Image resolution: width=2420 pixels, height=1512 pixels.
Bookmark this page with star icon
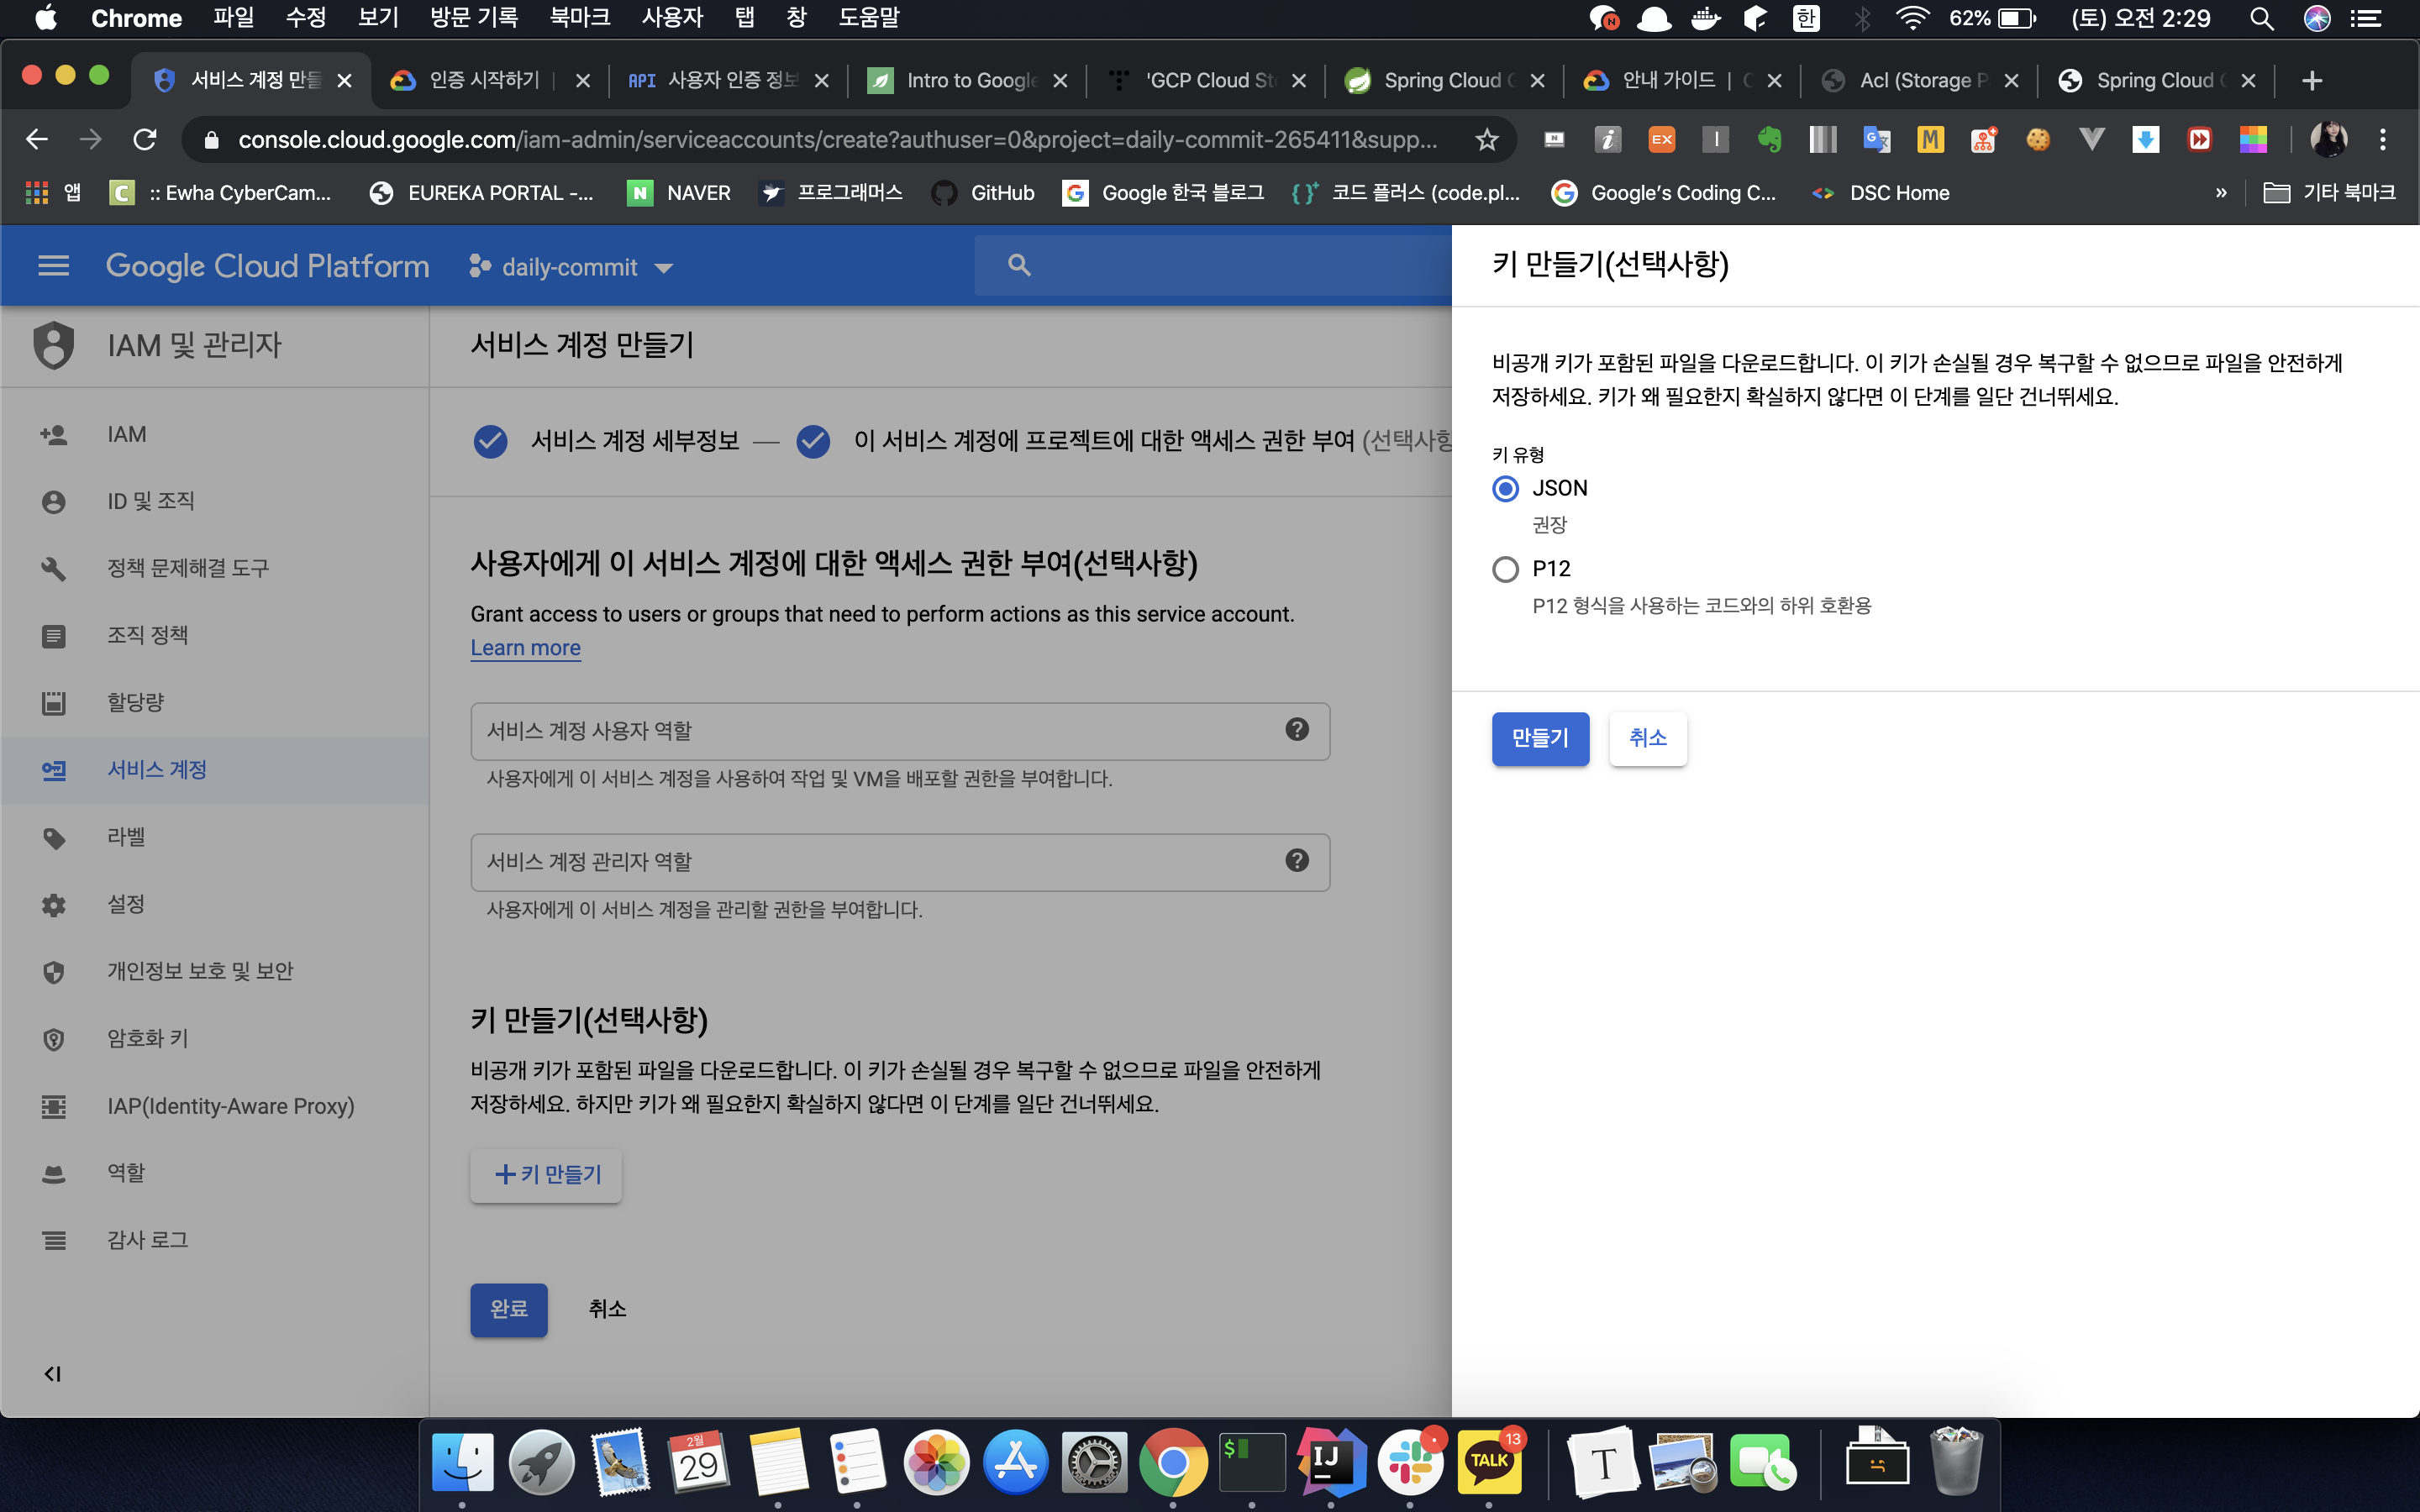click(1487, 140)
